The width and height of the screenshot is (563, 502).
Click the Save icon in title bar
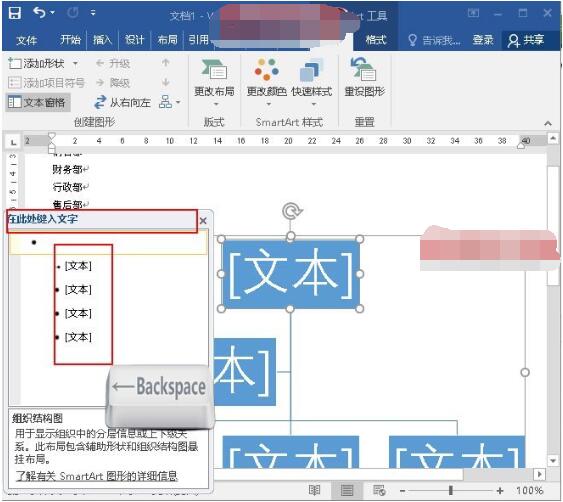click(x=15, y=13)
